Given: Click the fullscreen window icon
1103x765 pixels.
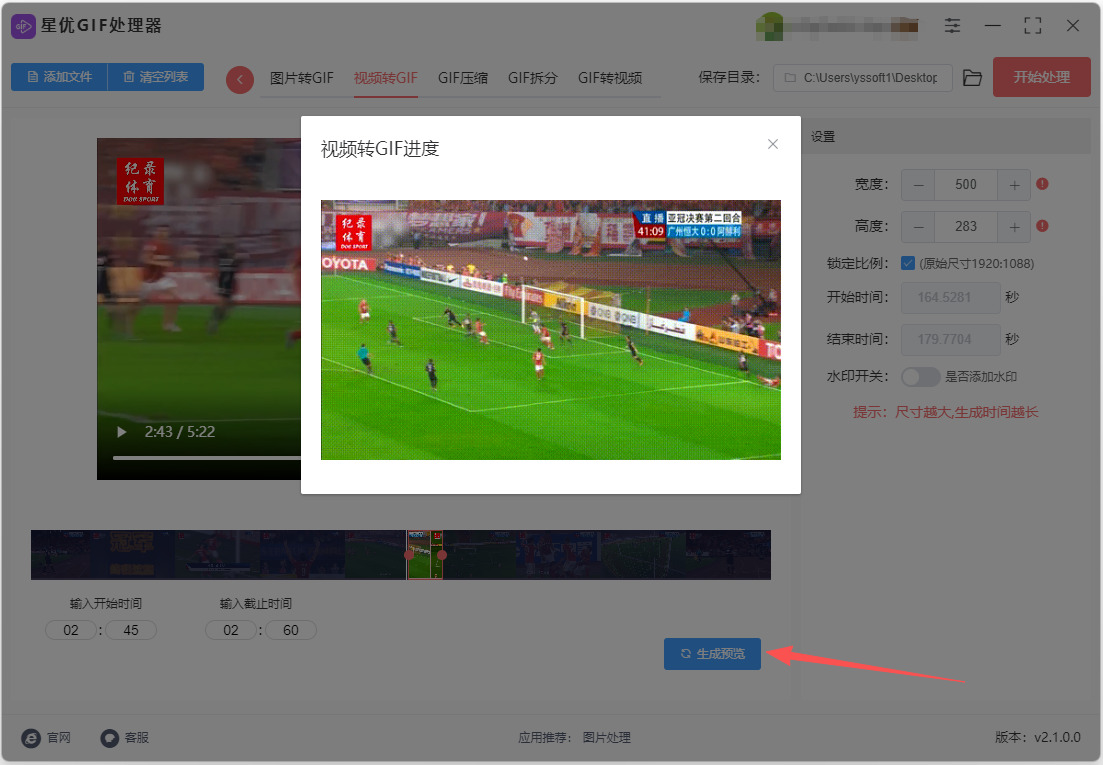Looking at the screenshot, I should [1032, 26].
